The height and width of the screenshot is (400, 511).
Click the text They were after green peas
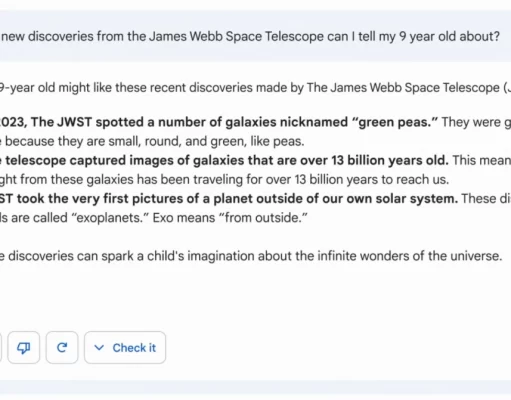[x=476, y=122]
